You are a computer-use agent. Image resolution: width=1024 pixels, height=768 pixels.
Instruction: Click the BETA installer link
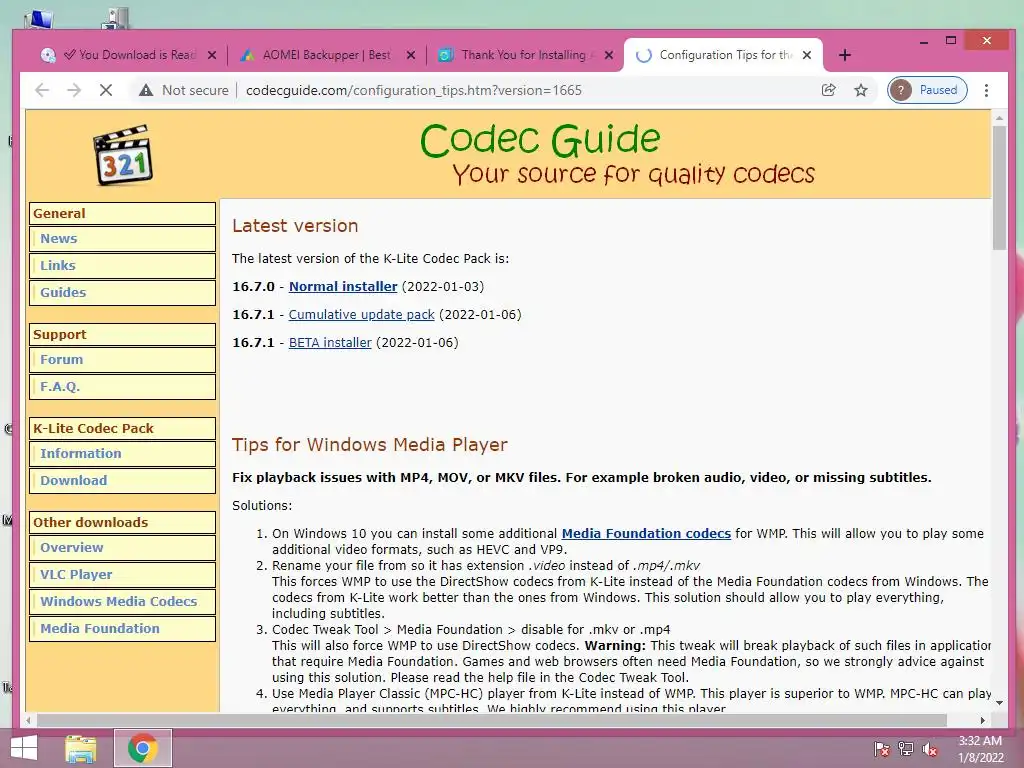(330, 343)
